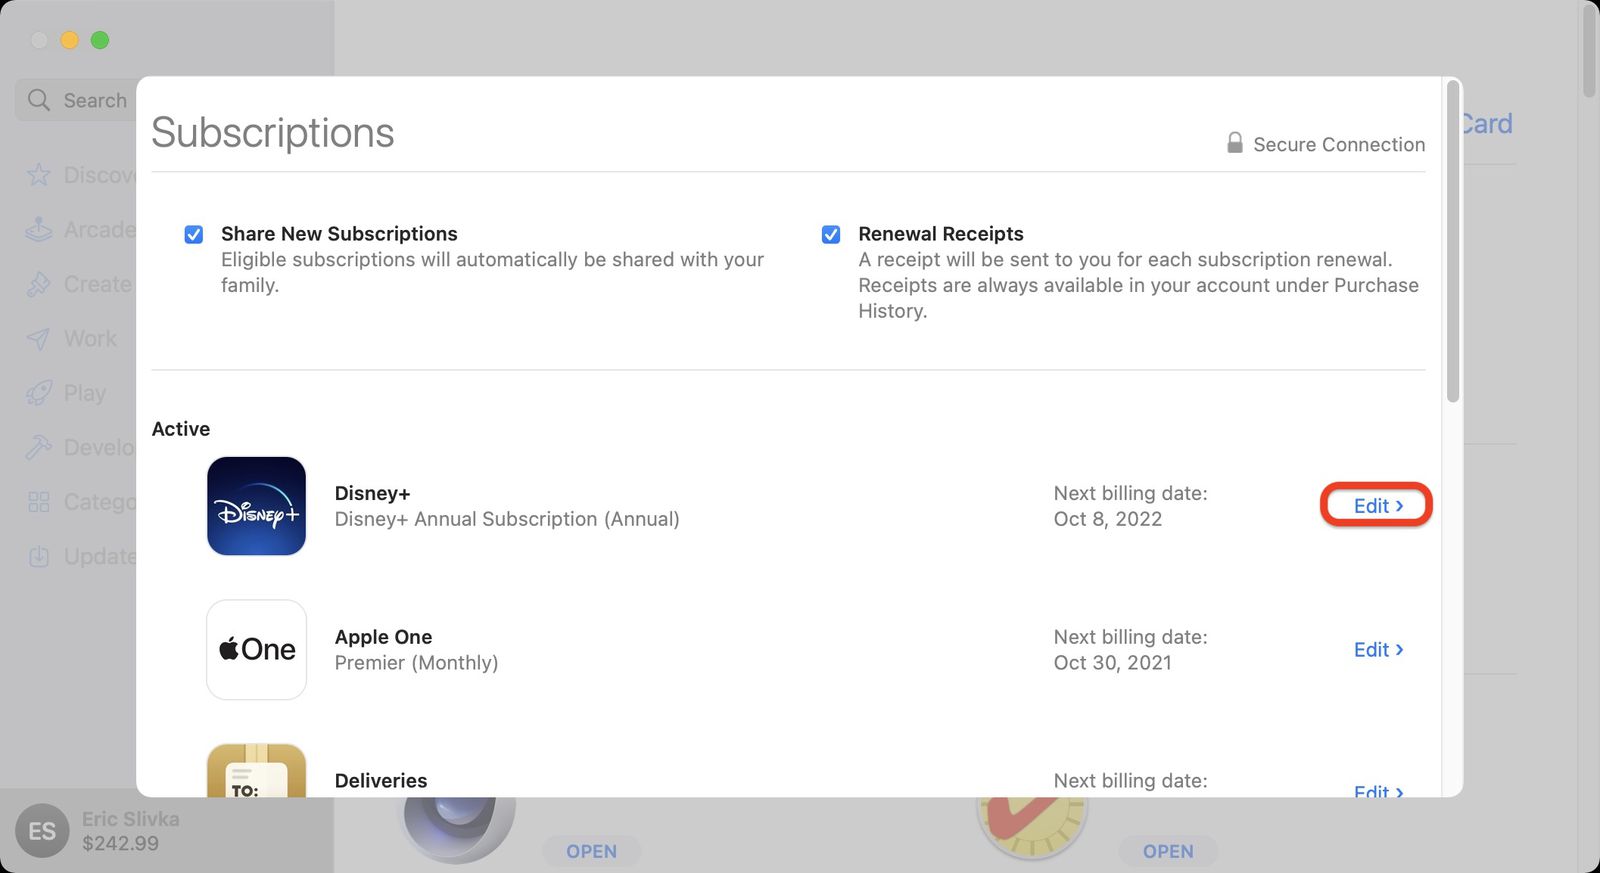This screenshot has height=873, width=1600.
Task: Expand Edit for the Deliveries subscription
Action: 1378,790
